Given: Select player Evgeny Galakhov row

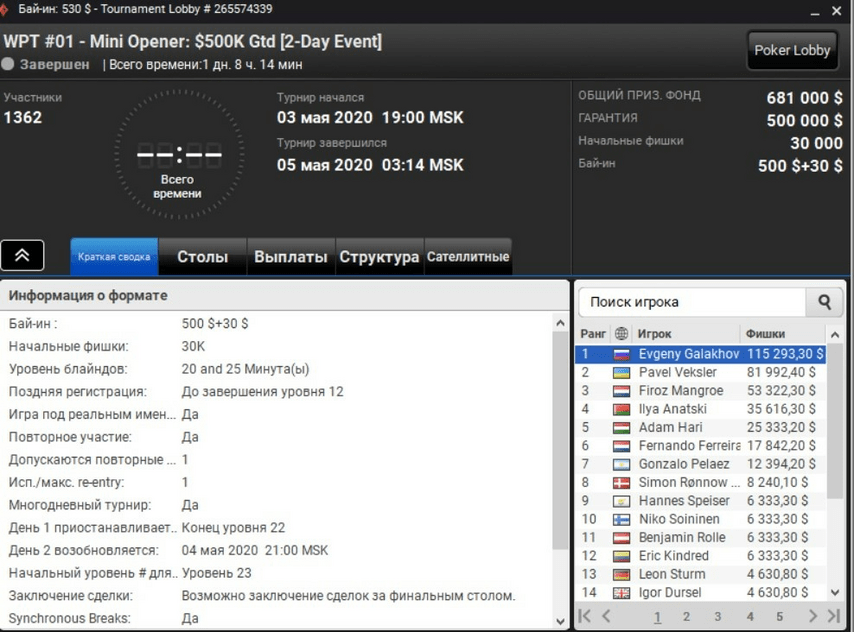Looking at the screenshot, I should tap(700, 354).
